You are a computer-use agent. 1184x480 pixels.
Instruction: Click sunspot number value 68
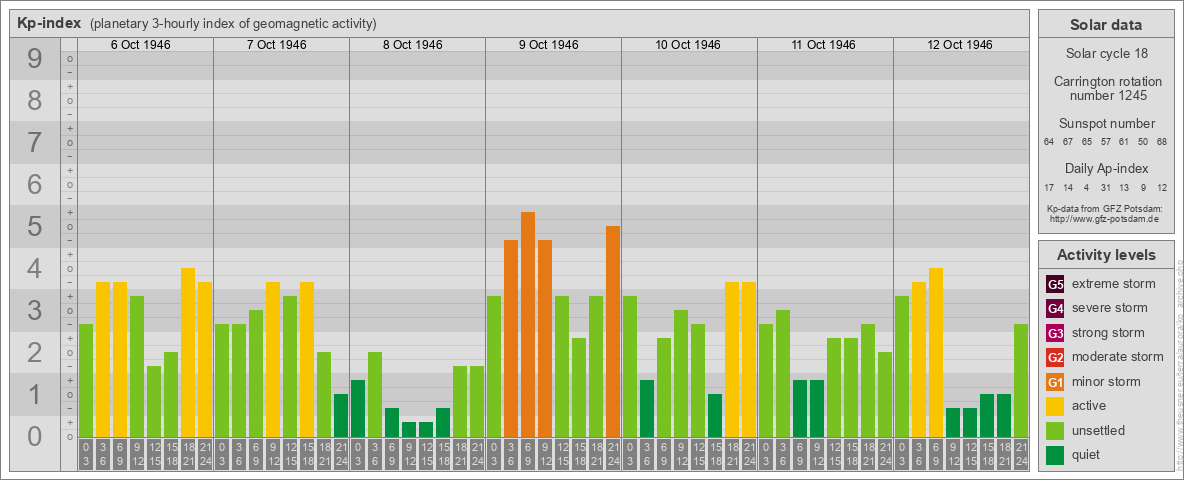[x=1162, y=142]
